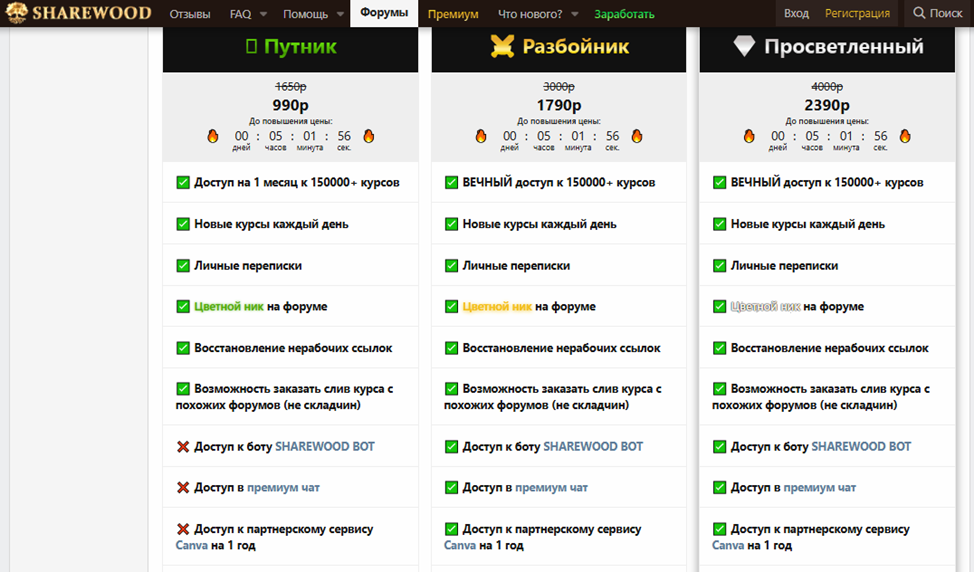The image size is (974, 572).
Task: Click the red cross beside Путник bot access
Action: click(x=183, y=447)
